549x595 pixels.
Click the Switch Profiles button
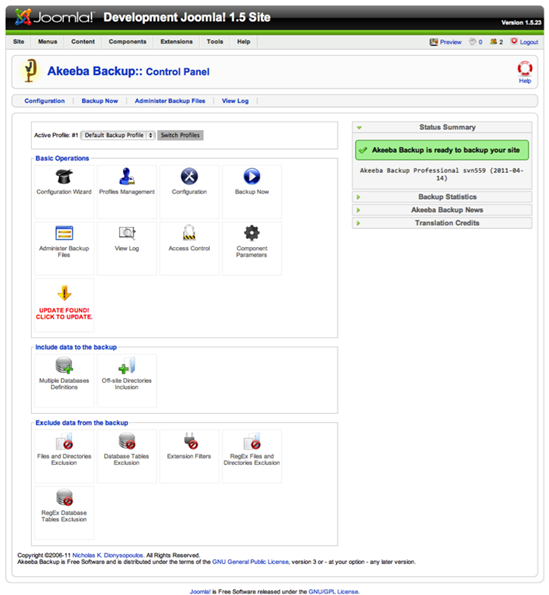tap(180, 135)
